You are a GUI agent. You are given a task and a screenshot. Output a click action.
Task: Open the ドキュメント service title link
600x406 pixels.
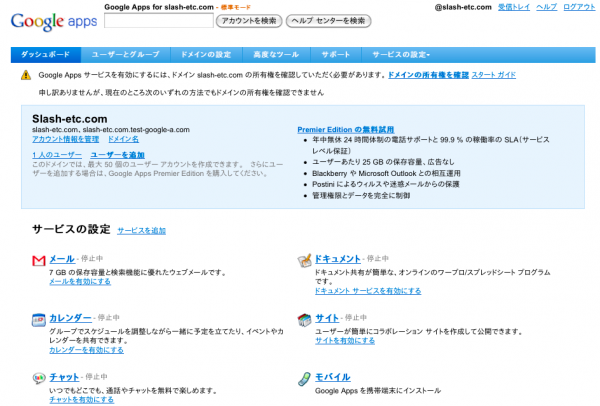pos(338,259)
